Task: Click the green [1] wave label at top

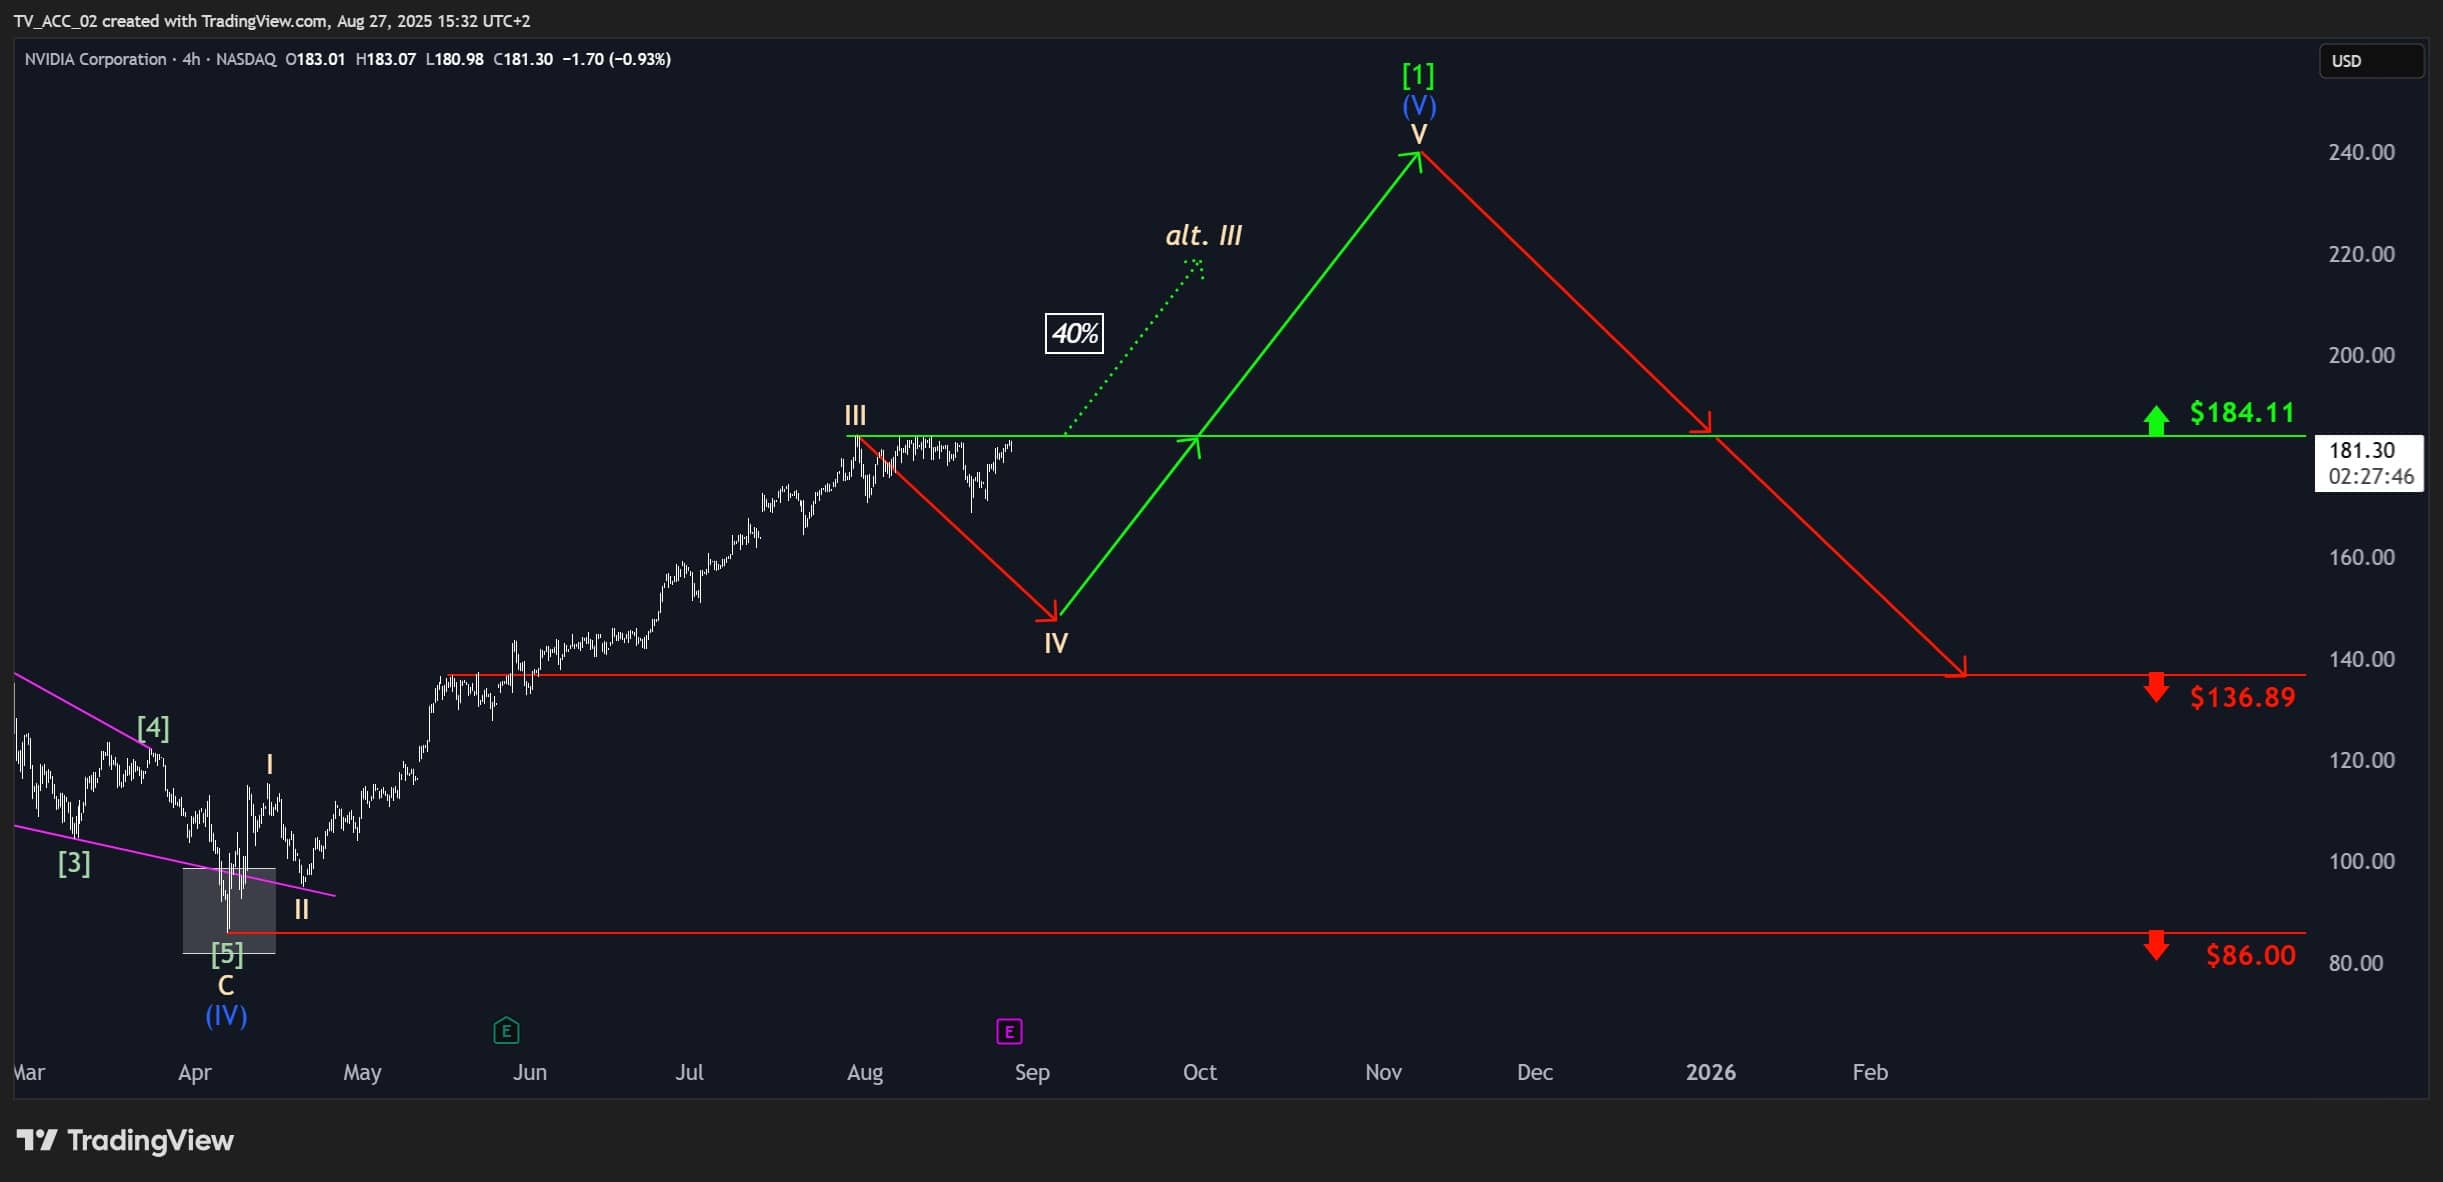Action: pyautogui.click(x=1418, y=75)
